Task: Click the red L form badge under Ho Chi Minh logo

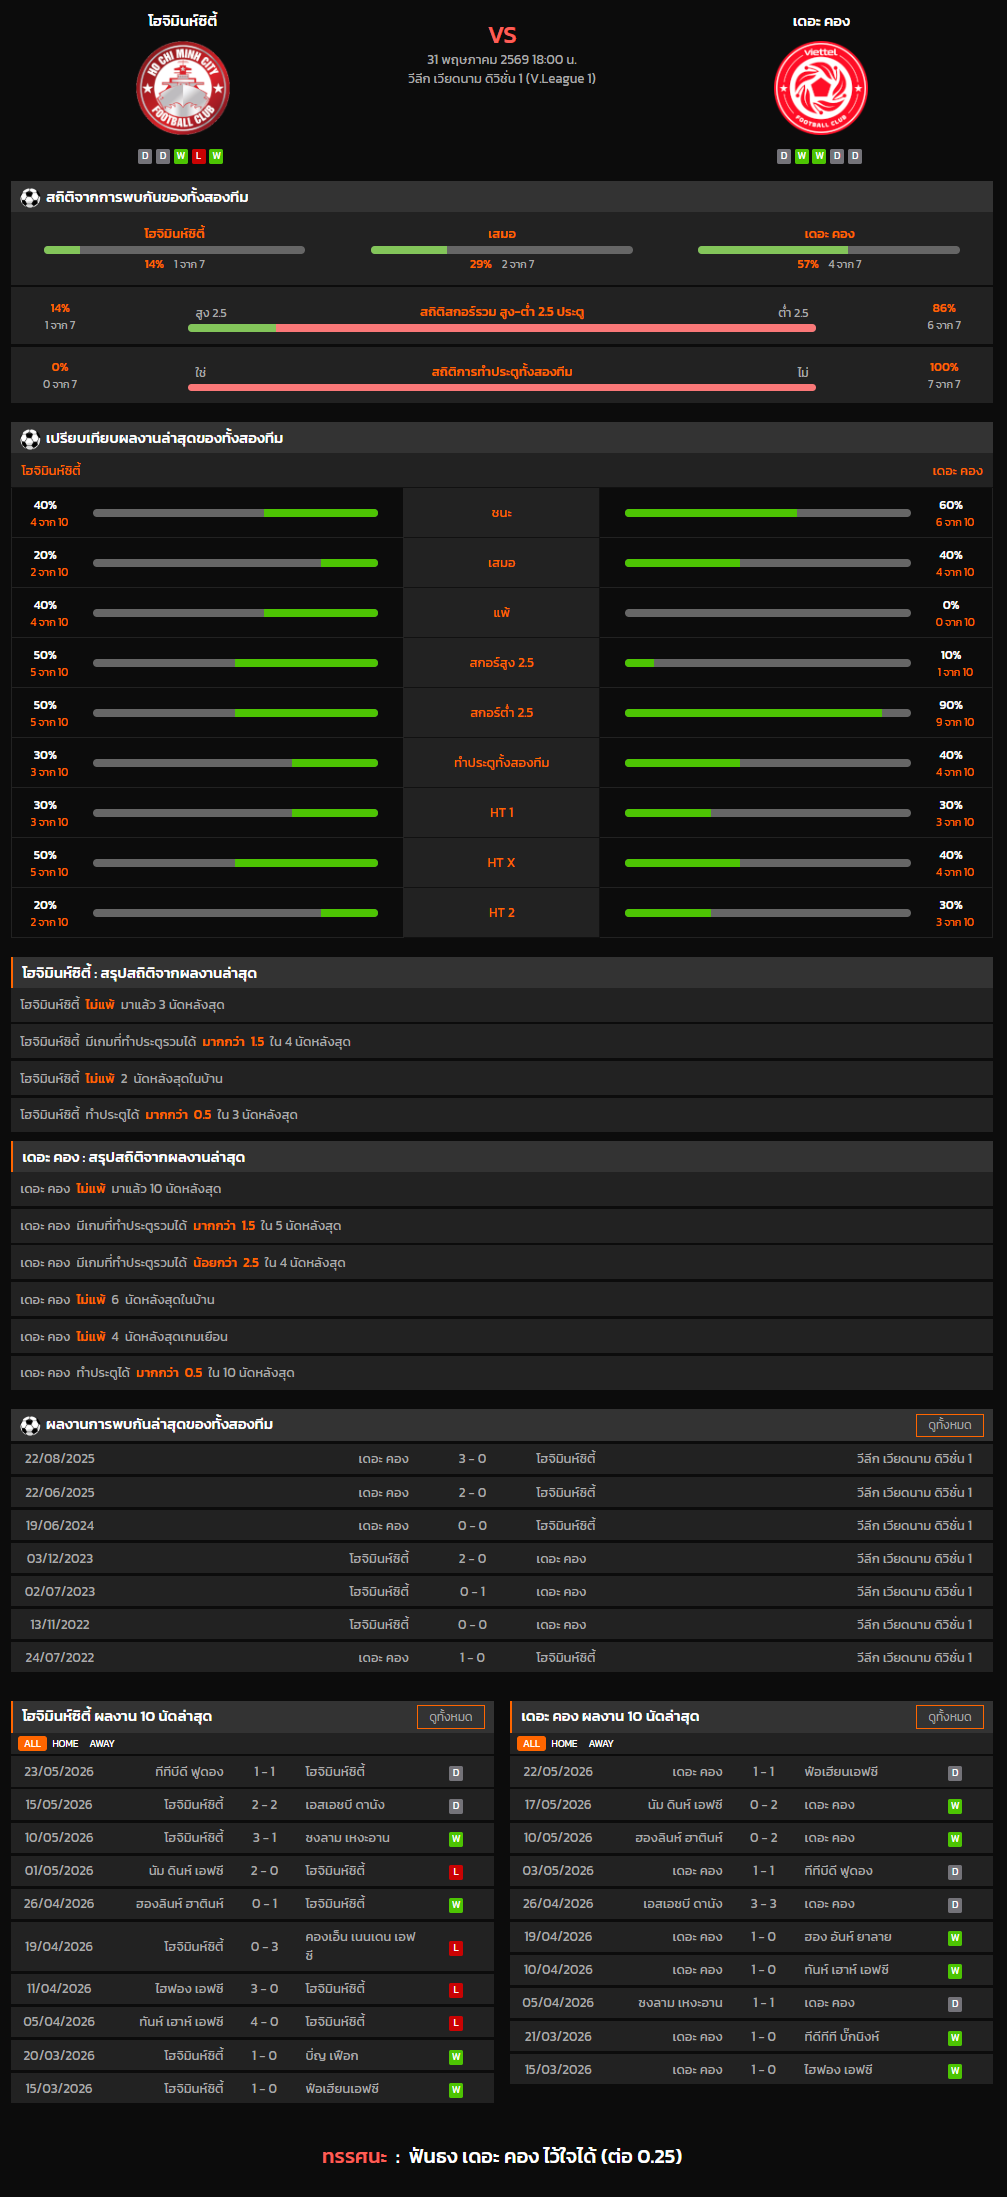Action: tap(199, 156)
